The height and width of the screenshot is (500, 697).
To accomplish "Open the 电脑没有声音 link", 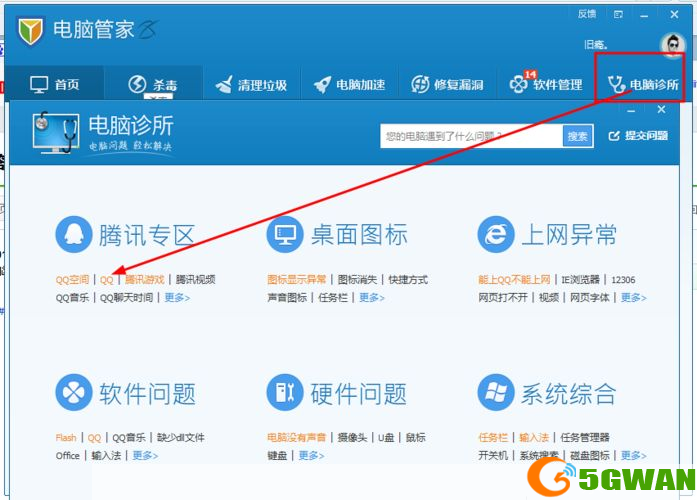I will tap(296, 438).
